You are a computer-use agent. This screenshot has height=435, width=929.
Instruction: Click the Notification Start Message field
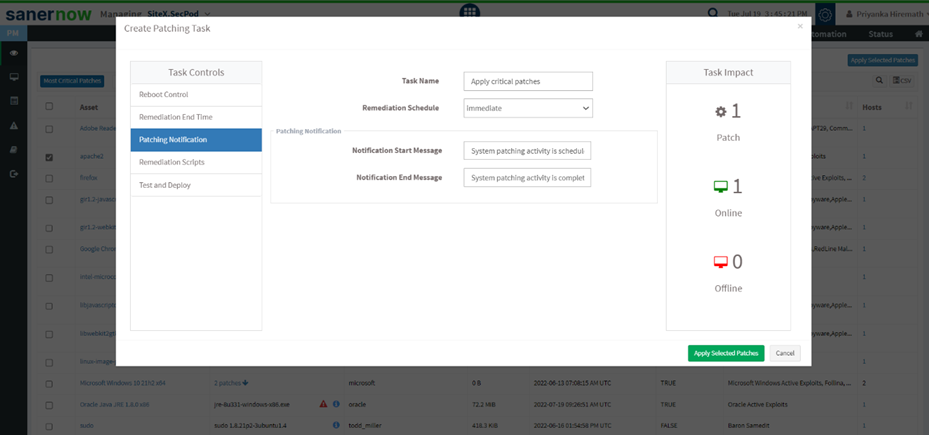pyautogui.click(x=527, y=151)
